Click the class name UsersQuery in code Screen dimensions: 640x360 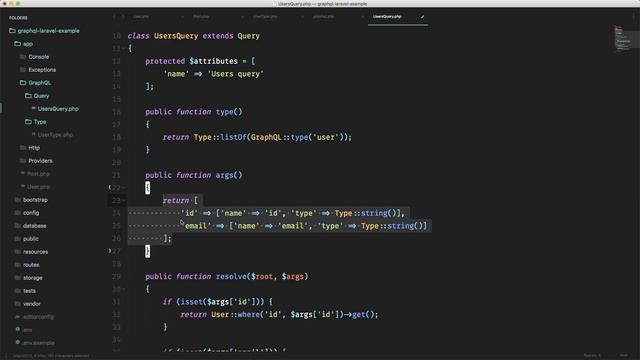pyautogui.click(x=176, y=36)
